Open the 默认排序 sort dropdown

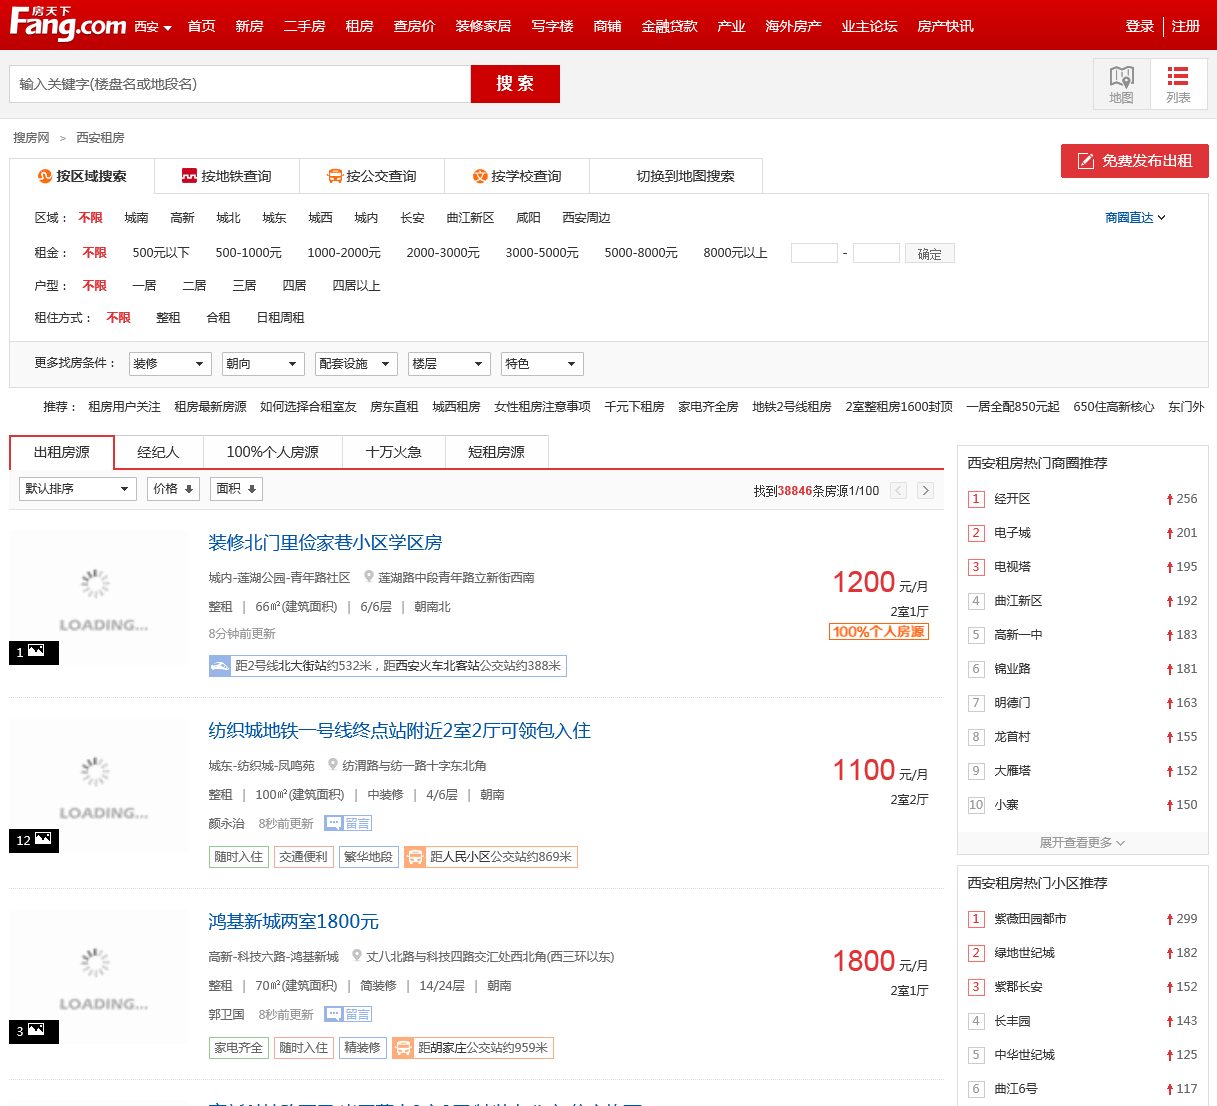[78, 489]
